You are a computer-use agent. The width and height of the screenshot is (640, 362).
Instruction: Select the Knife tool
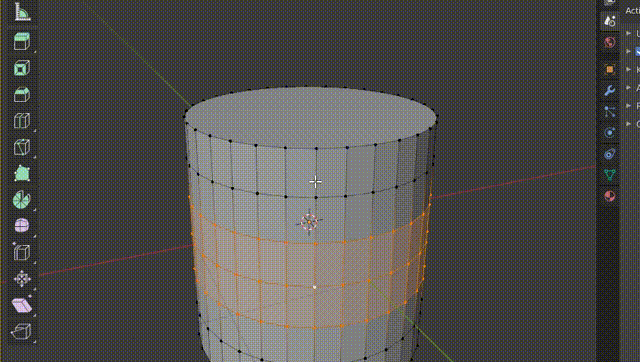pyautogui.click(x=22, y=147)
